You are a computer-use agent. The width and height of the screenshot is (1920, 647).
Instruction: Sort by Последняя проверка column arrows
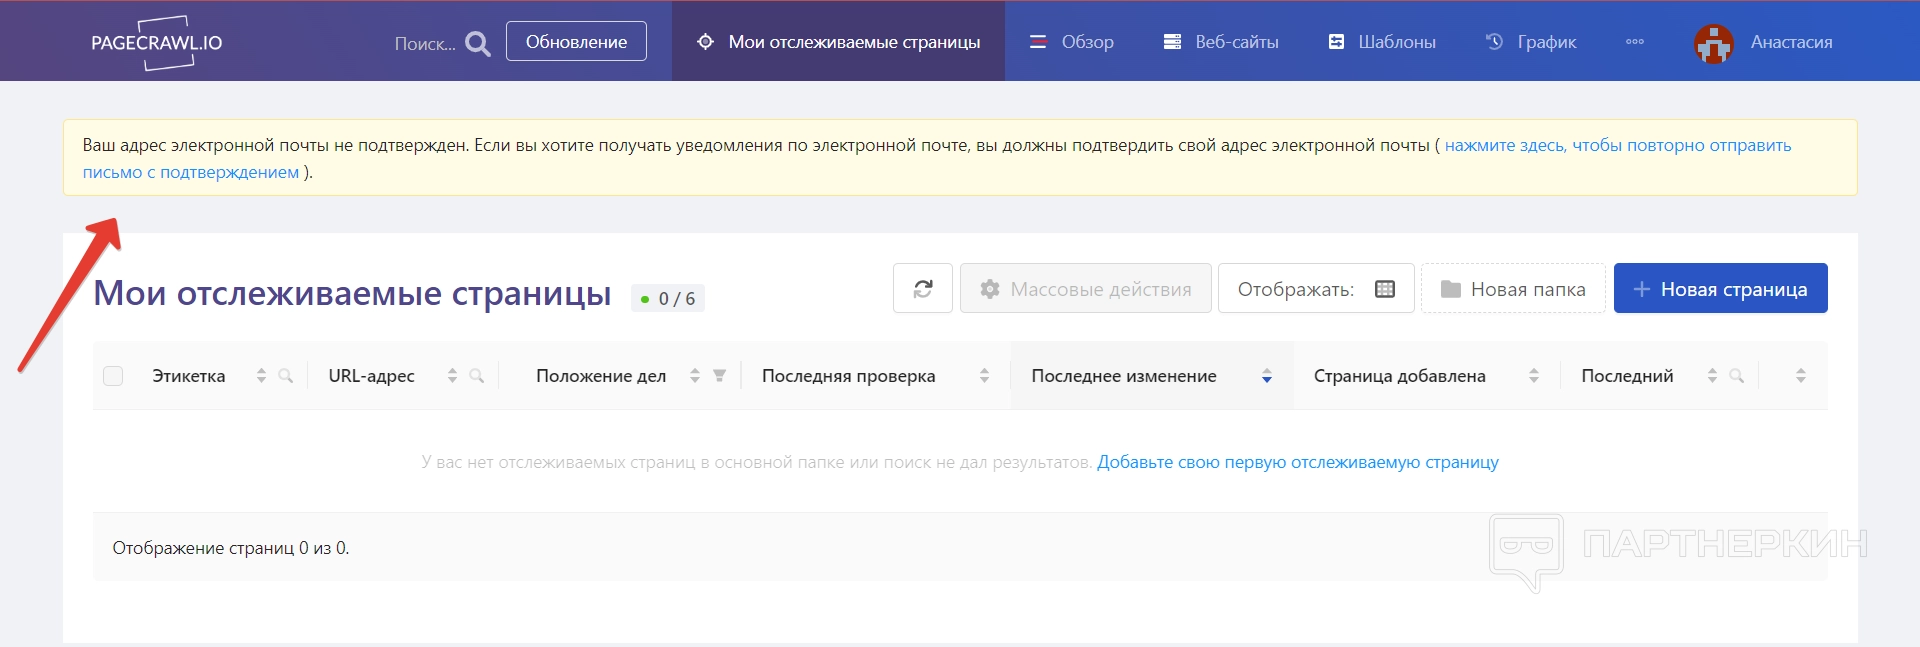pos(984,376)
